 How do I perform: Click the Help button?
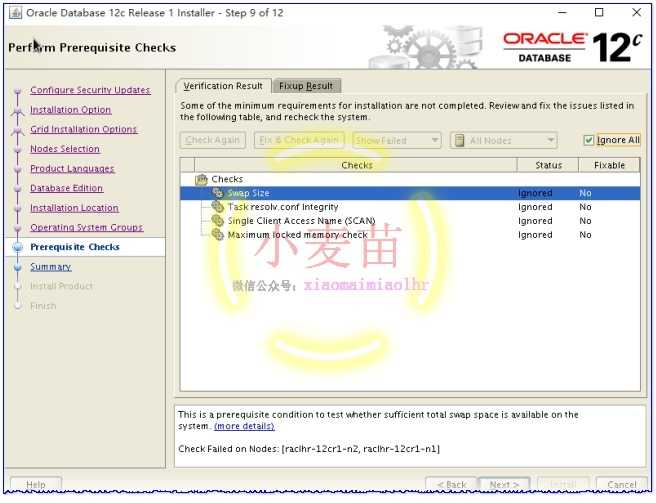click(x=36, y=484)
